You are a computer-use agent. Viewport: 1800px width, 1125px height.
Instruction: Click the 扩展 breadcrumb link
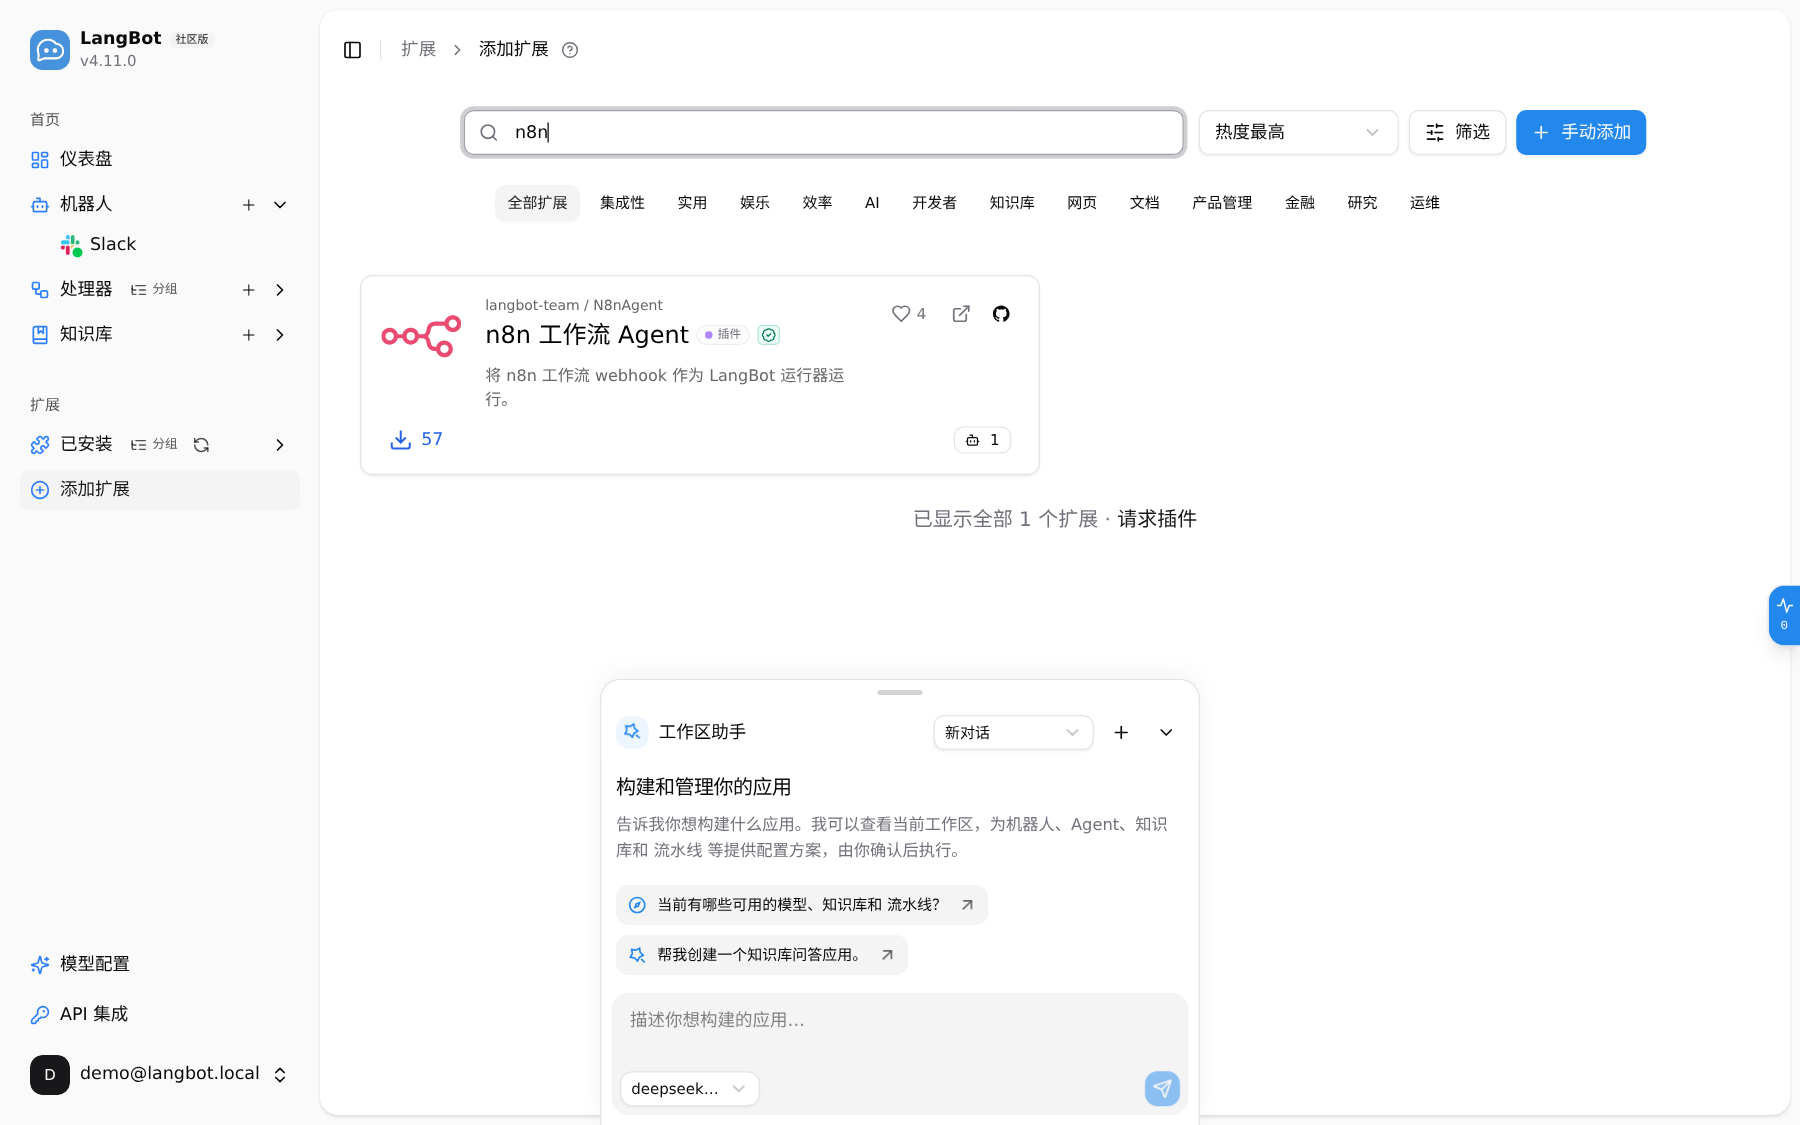tap(418, 49)
